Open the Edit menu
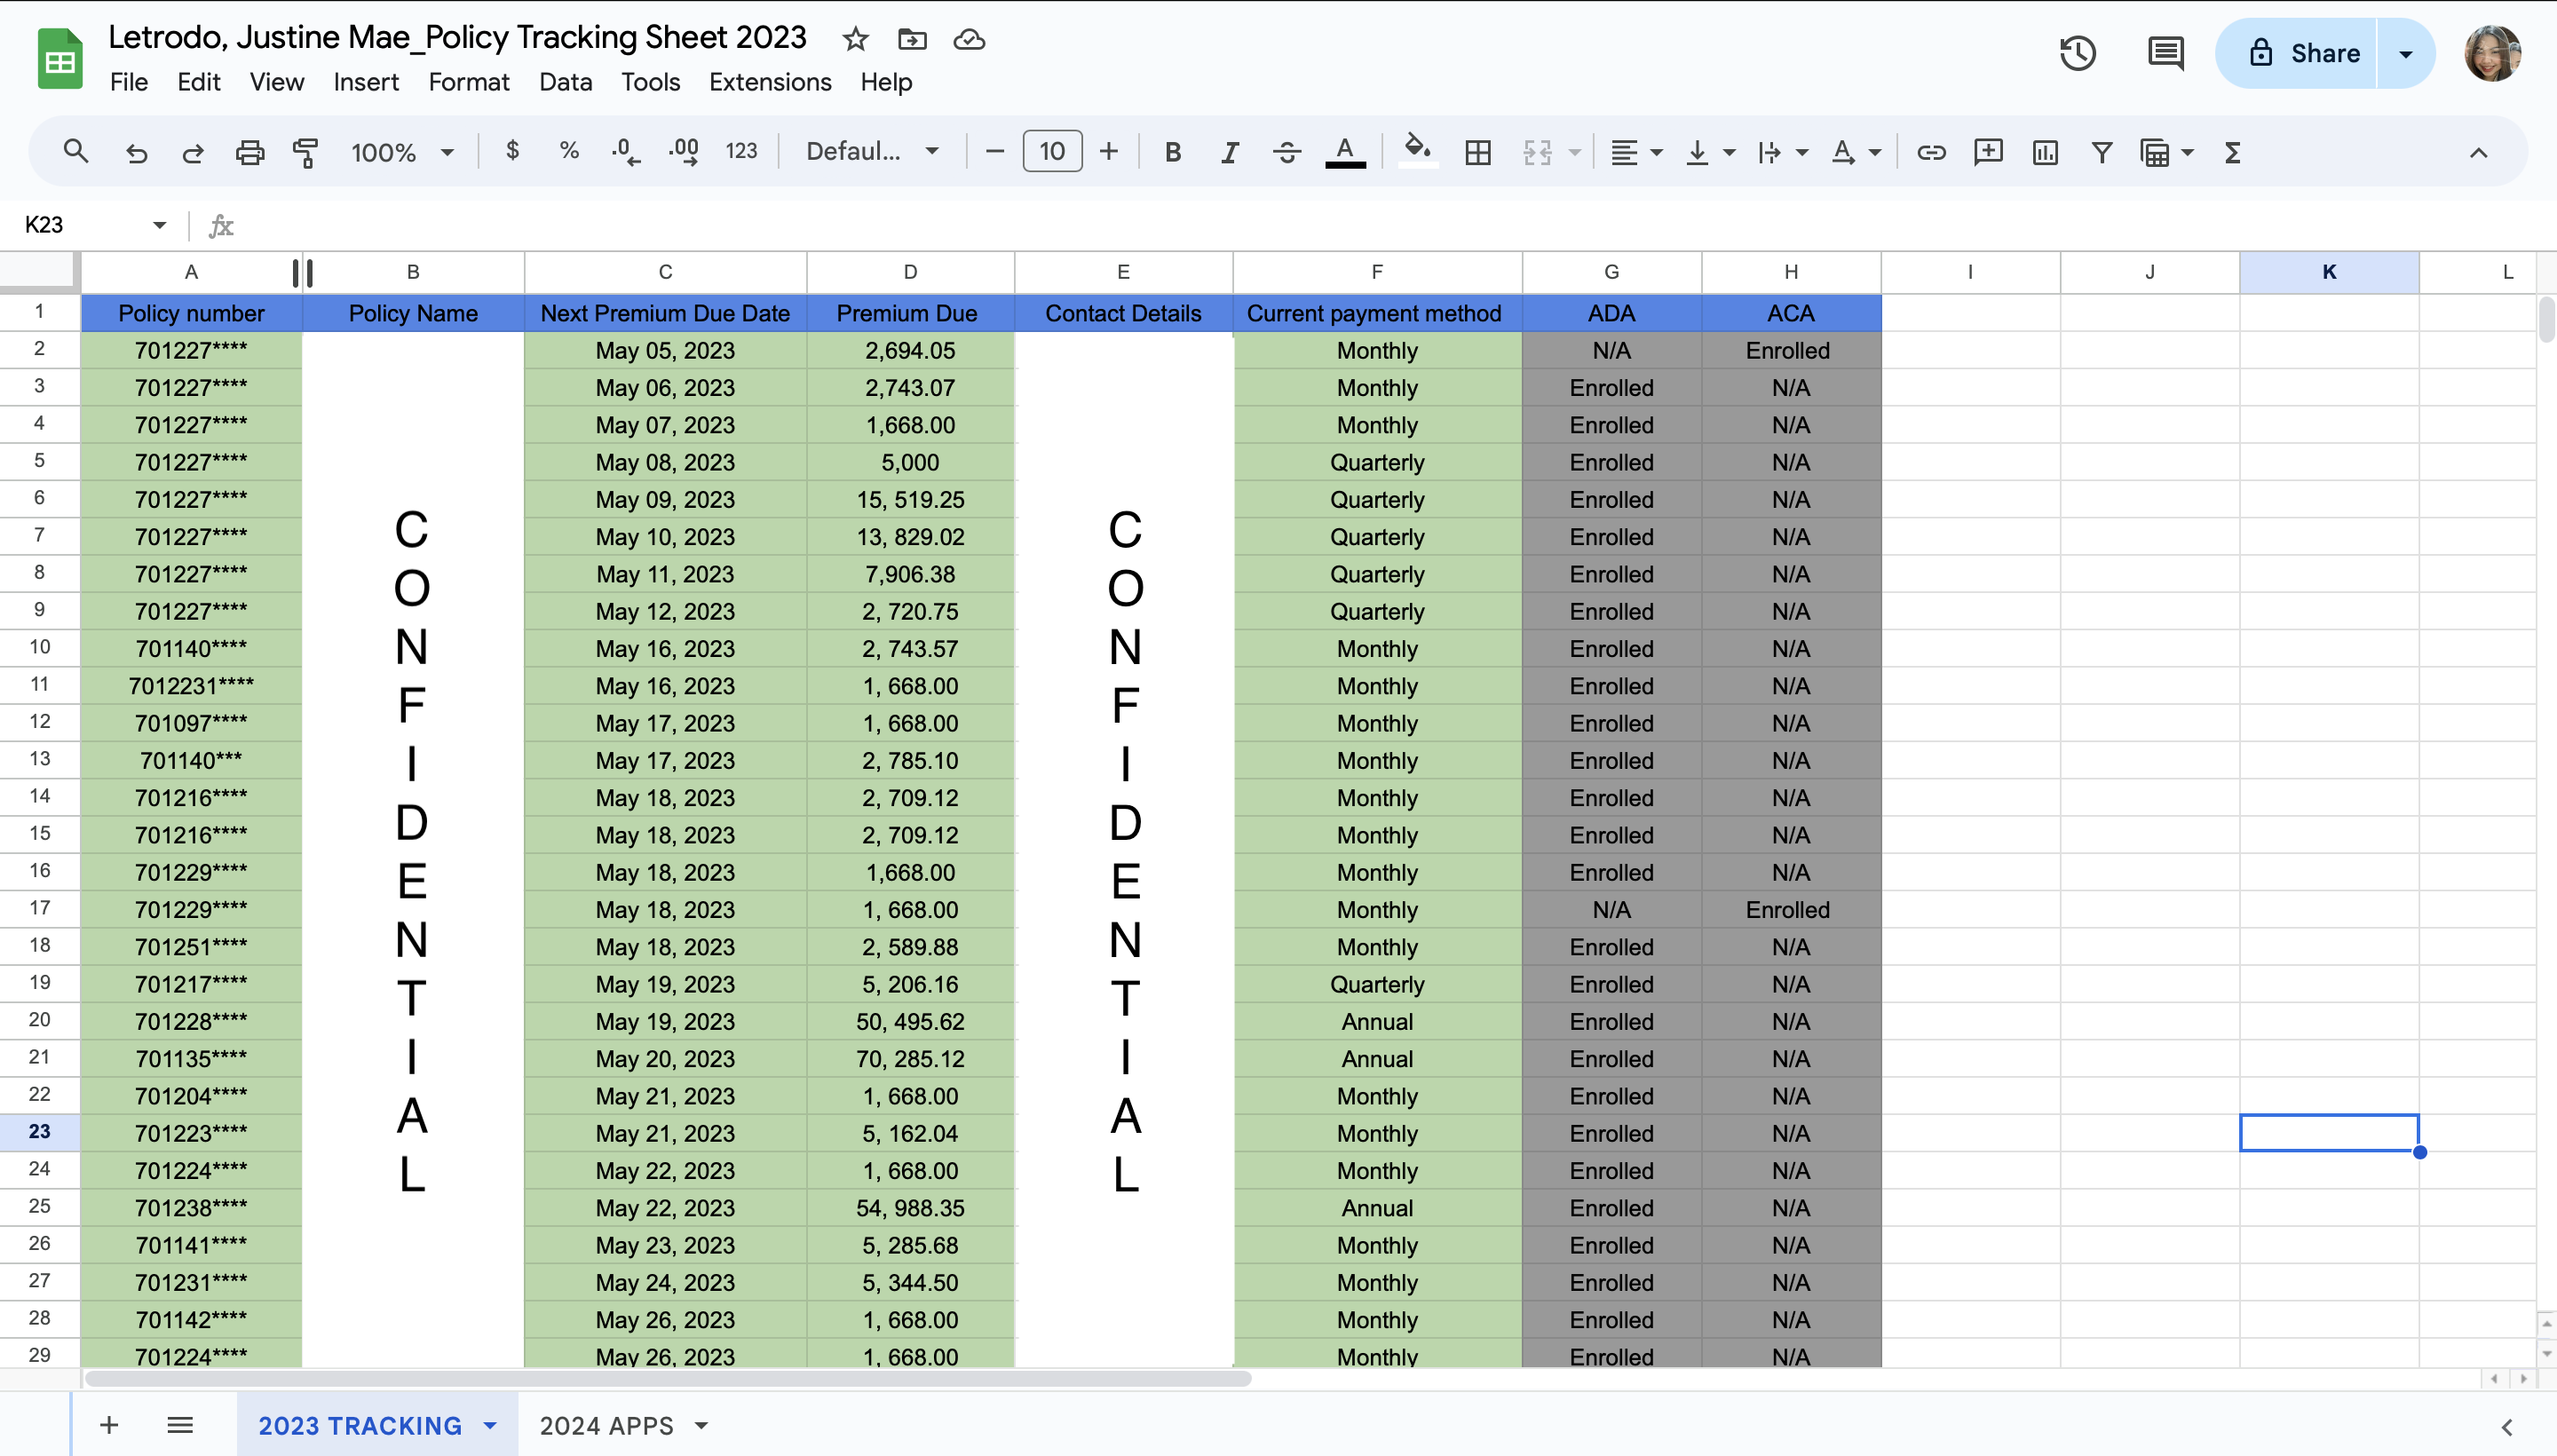Image resolution: width=2557 pixels, height=1456 pixels. pos(199,82)
